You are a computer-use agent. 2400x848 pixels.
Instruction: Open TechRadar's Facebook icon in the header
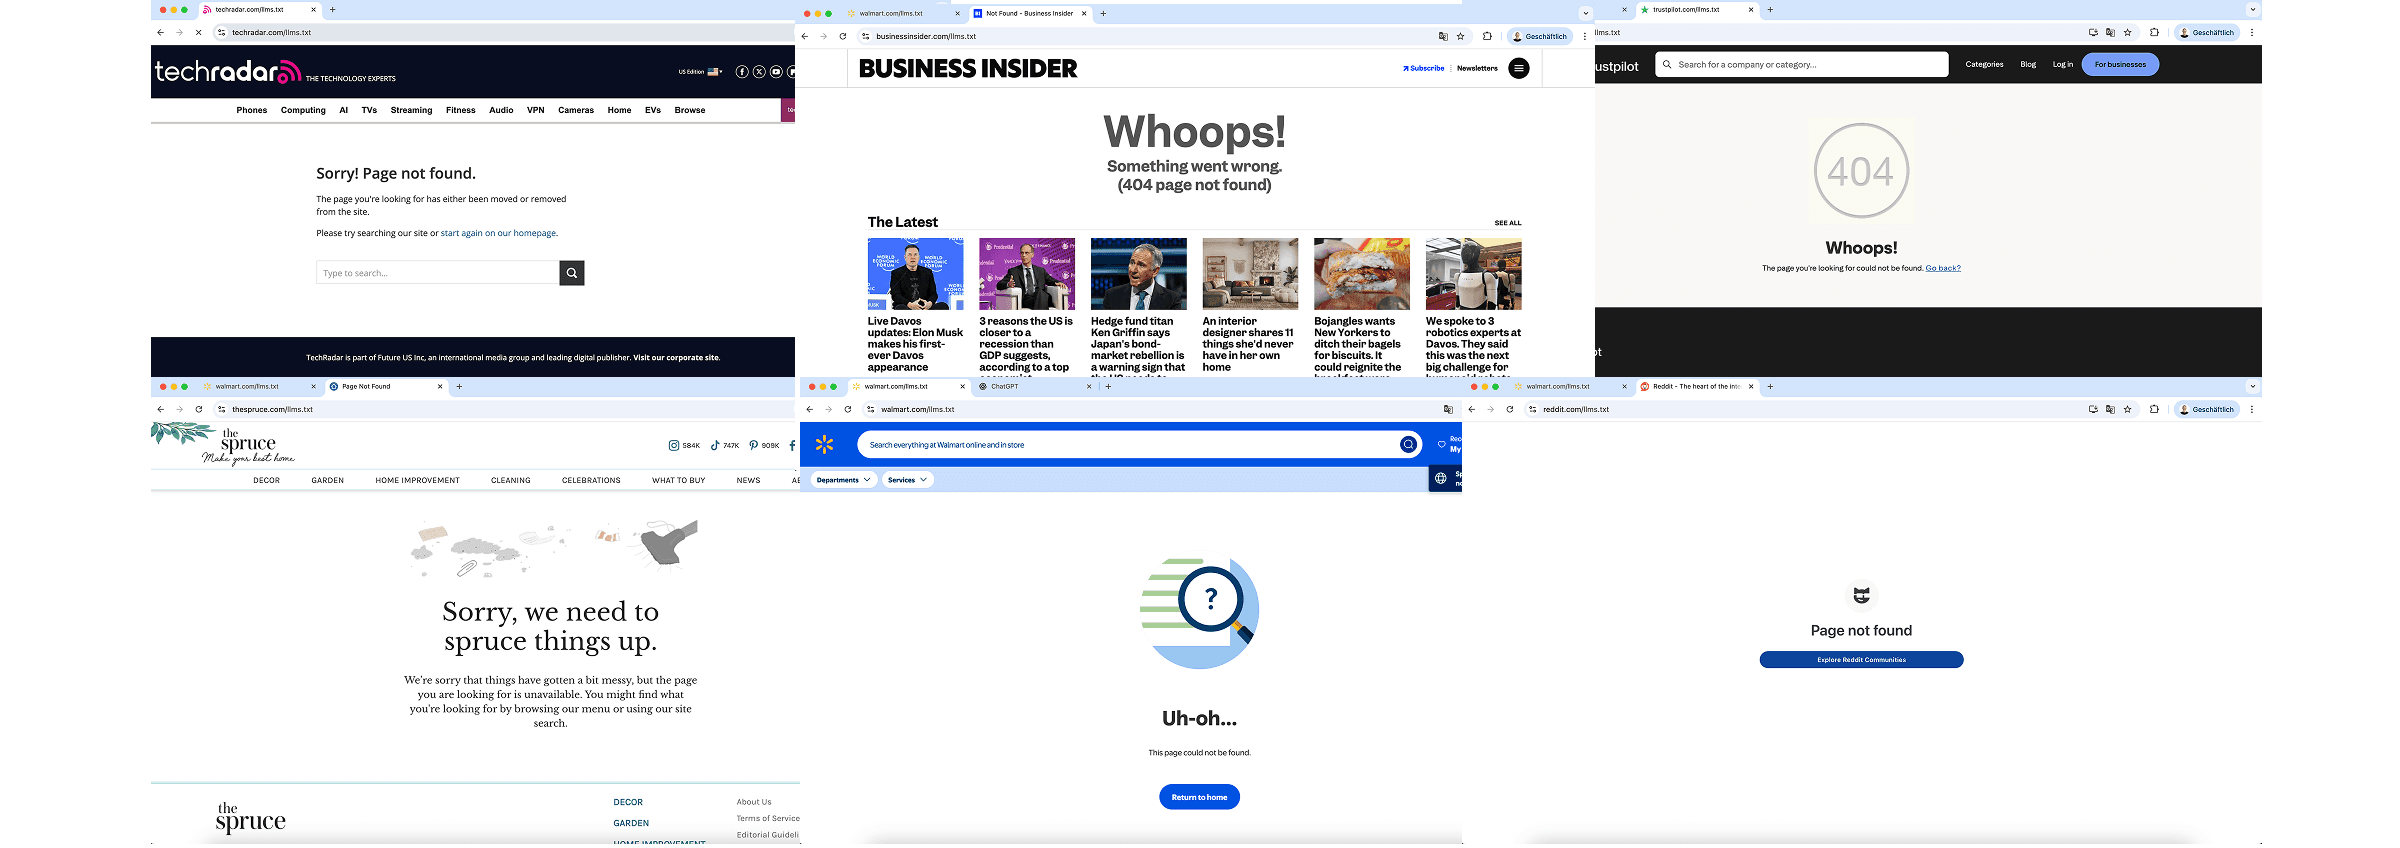coord(742,72)
